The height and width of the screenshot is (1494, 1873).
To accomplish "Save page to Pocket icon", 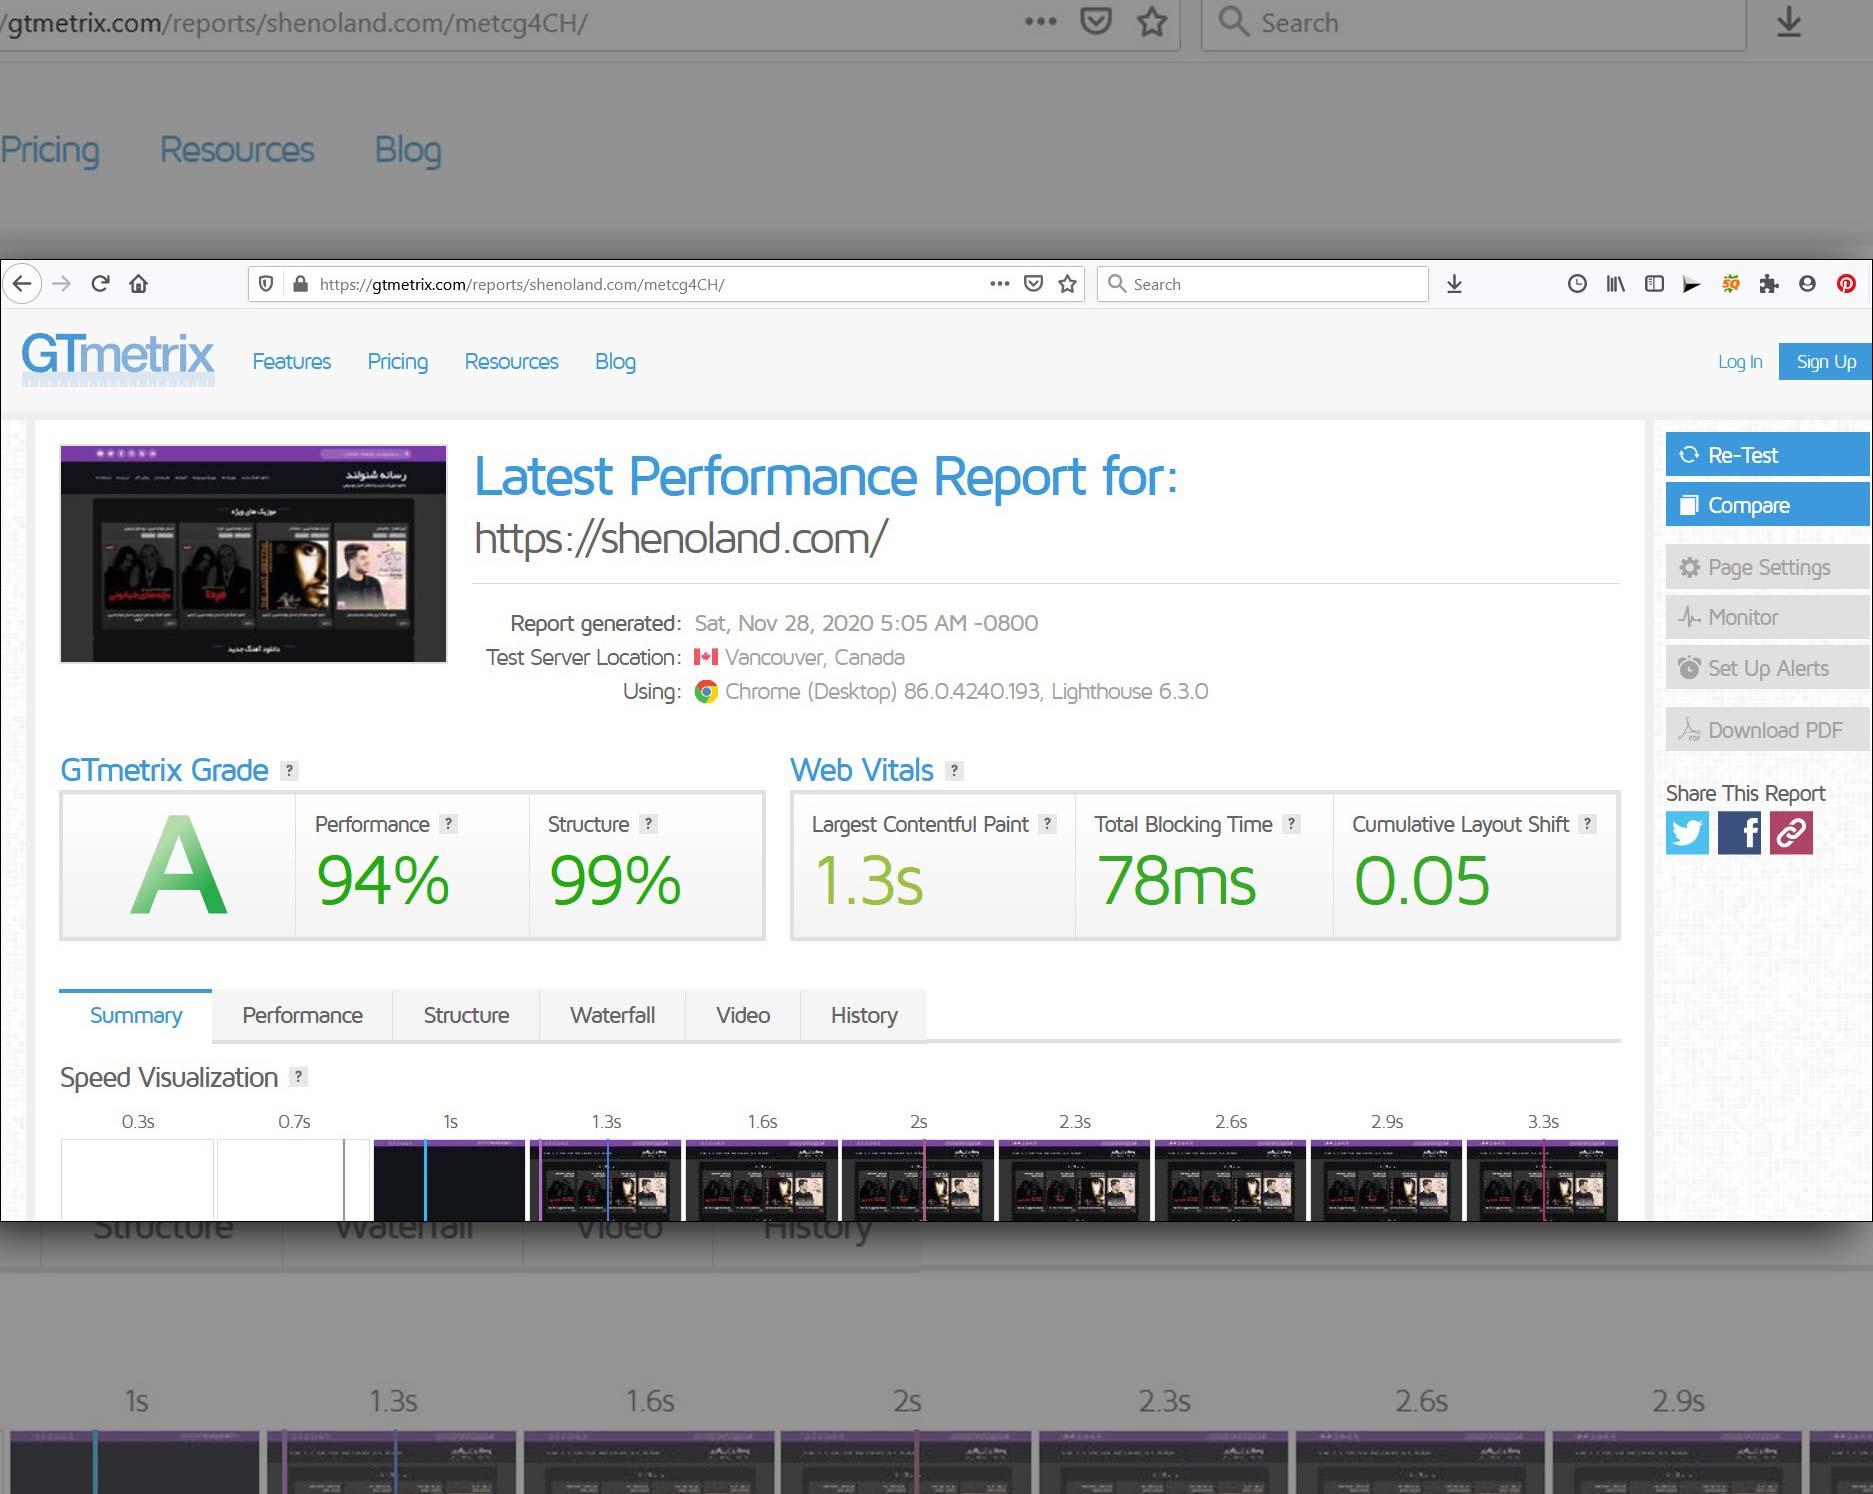I will 1034,284.
